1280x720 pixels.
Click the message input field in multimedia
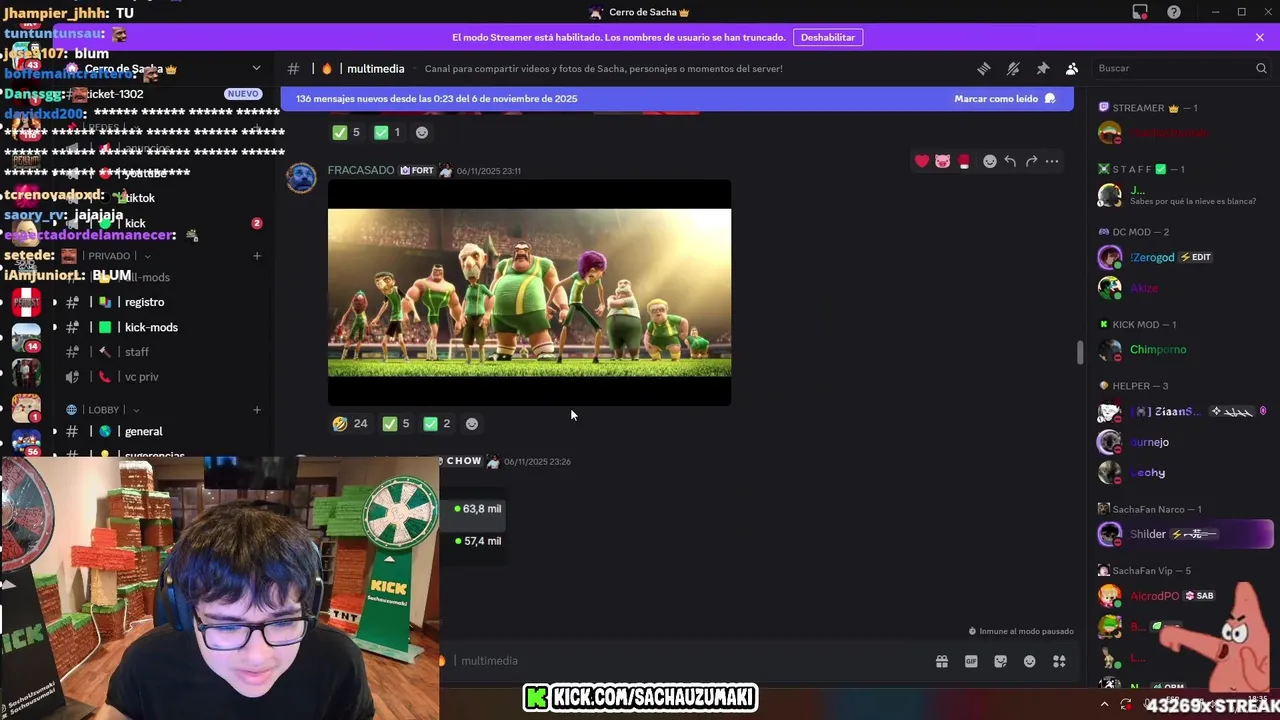pyautogui.click(x=690, y=661)
